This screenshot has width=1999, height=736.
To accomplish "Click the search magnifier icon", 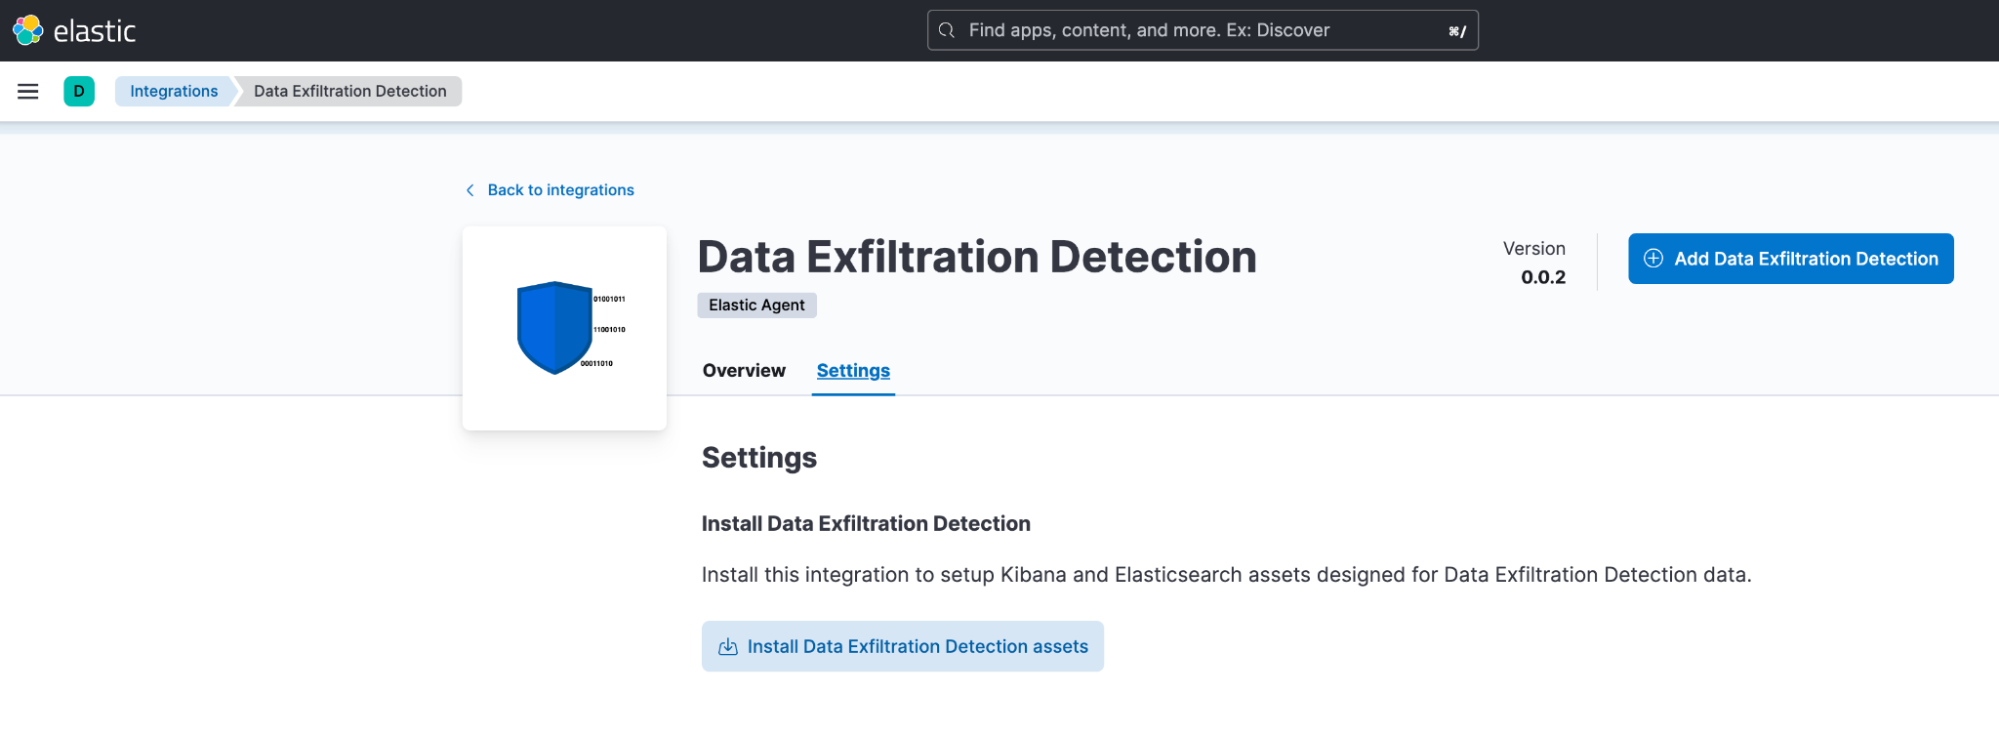I will pos(946,30).
